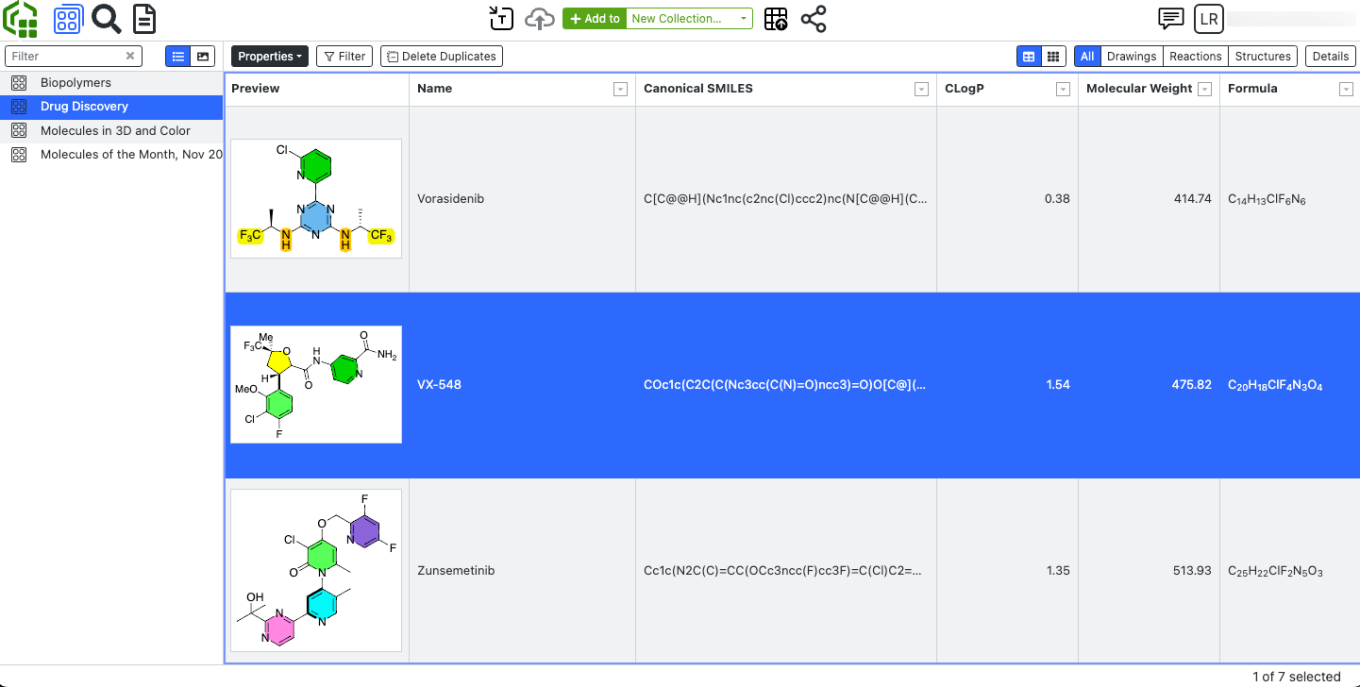
Task: Open the share icon
Action: (x=813, y=19)
